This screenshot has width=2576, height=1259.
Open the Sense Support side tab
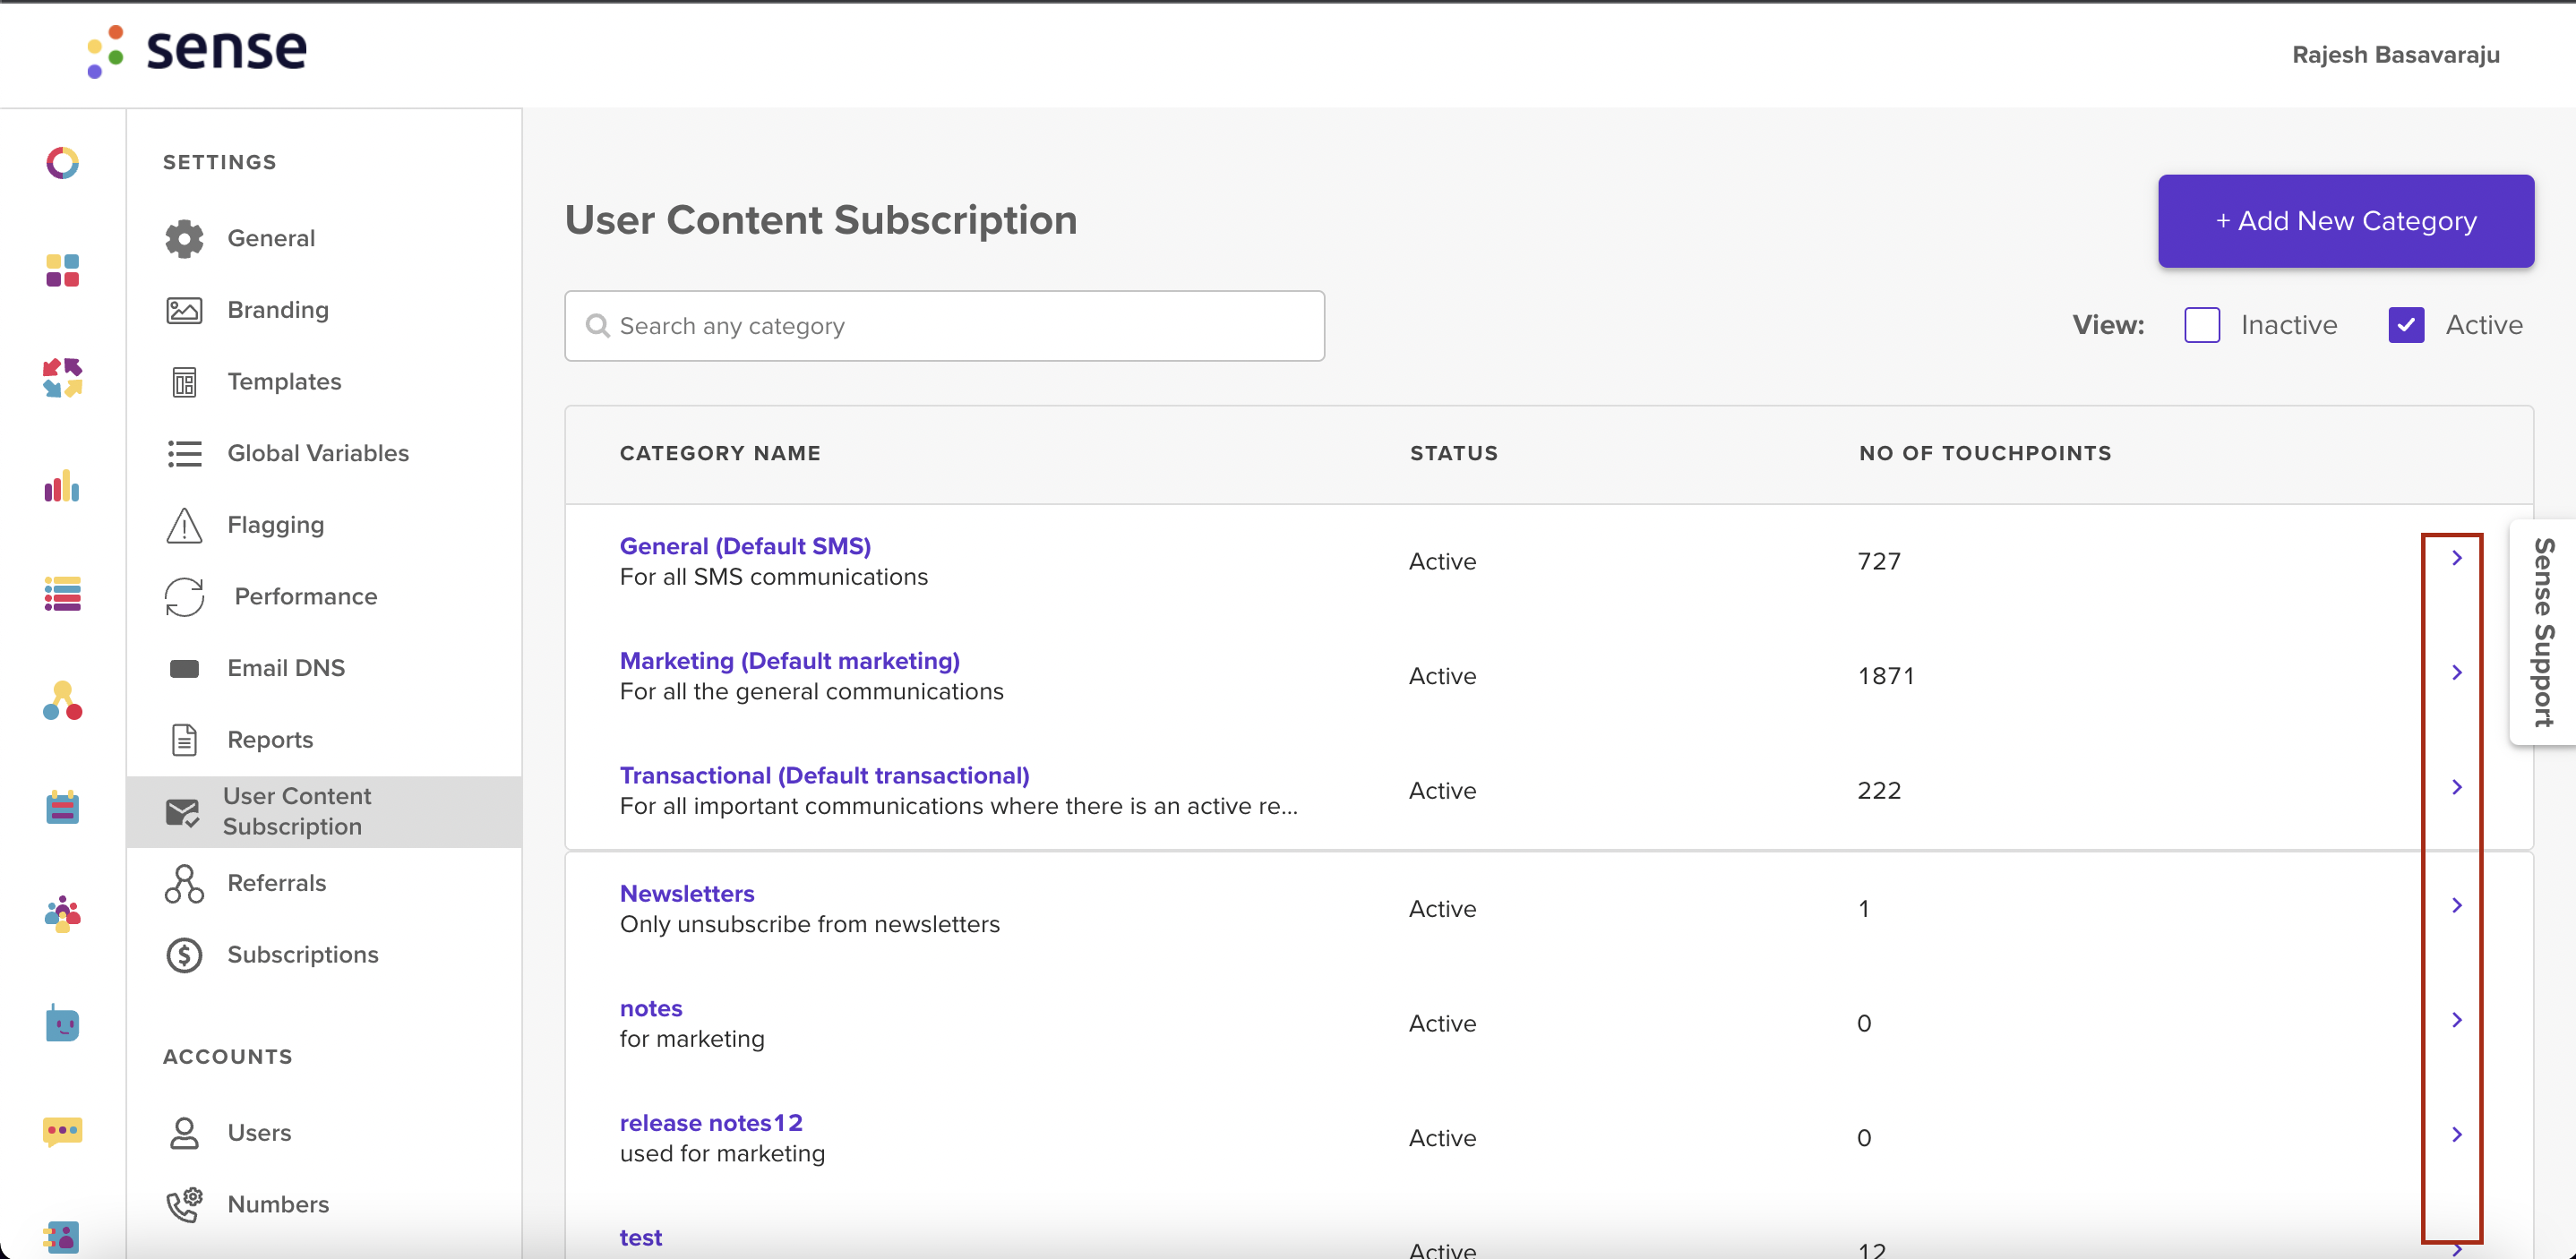tap(2543, 632)
